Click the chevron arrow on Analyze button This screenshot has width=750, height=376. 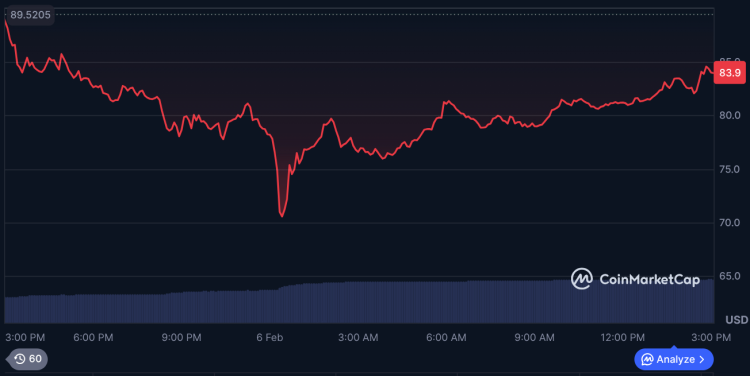pyautogui.click(x=702, y=359)
